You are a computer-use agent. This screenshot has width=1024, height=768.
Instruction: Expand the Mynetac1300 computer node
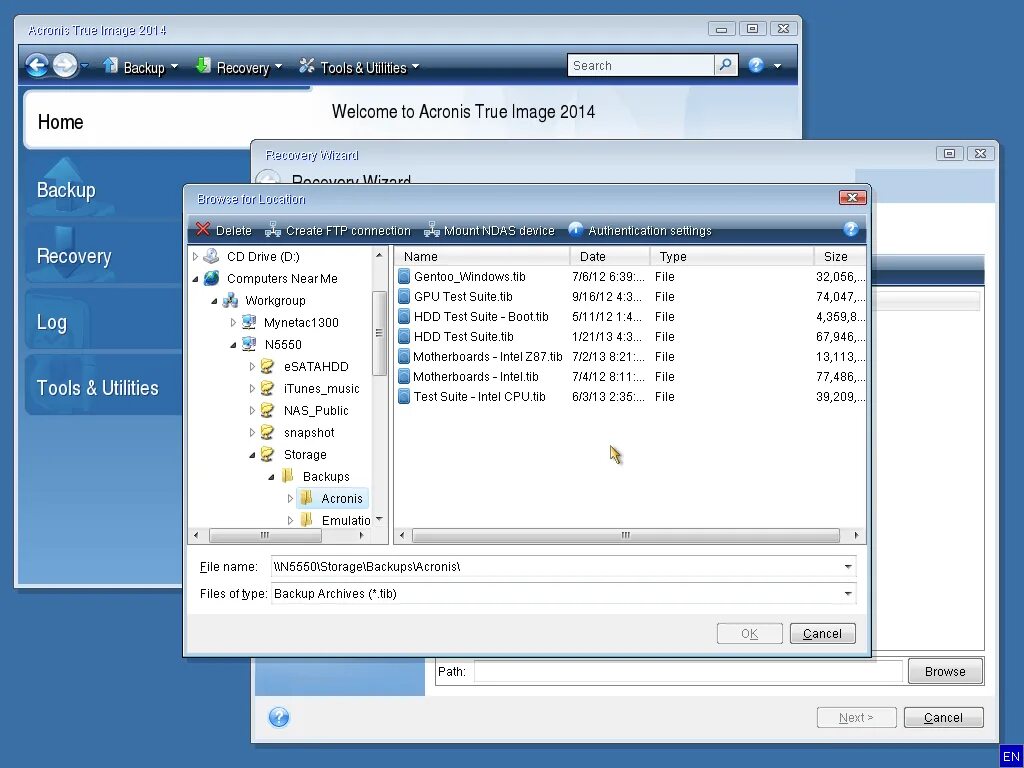[233, 323]
